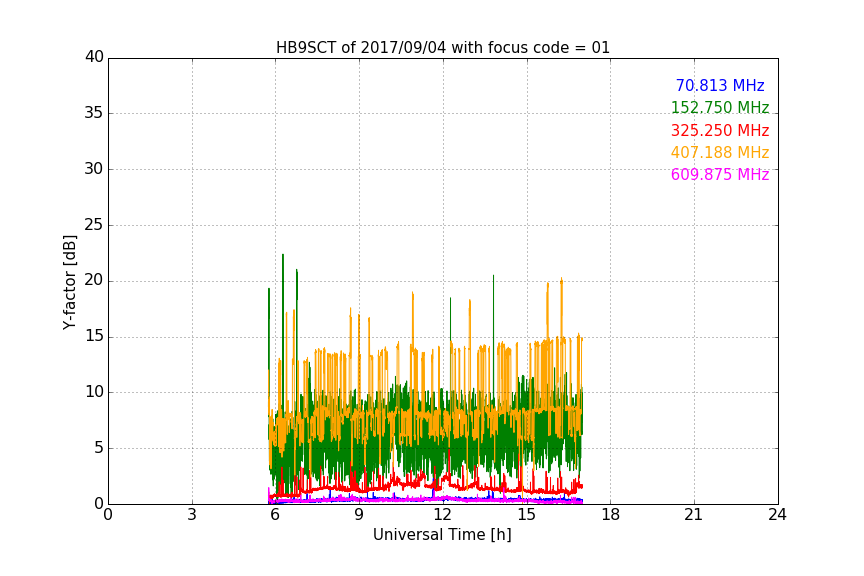Click the x-axis tick value 3
The width and height of the screenshot is (864, 576).
[192, 515]
